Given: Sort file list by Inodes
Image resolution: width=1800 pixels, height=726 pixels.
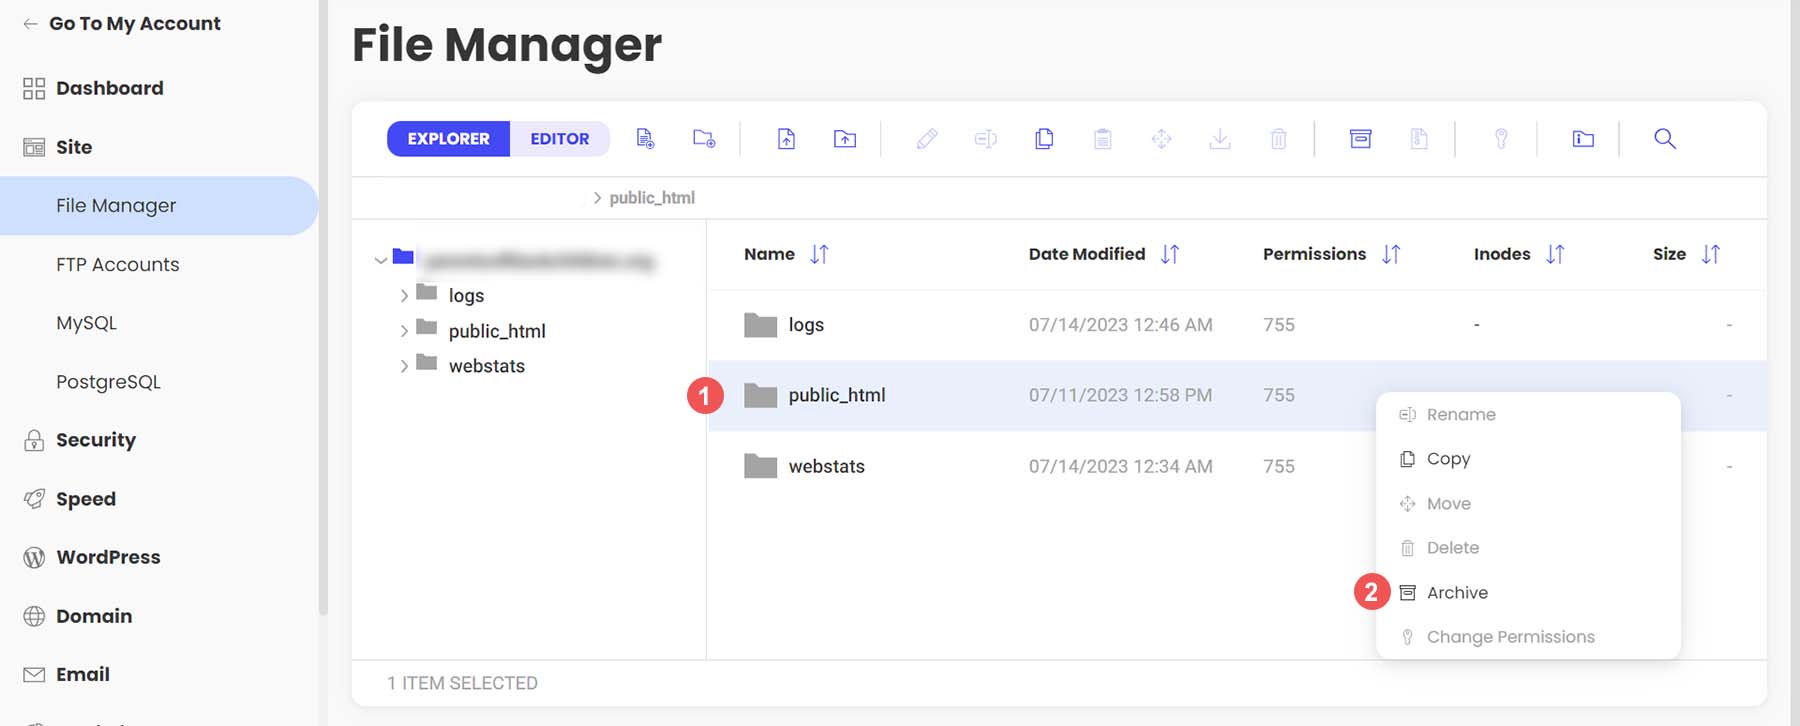Looking at the screenshot, I should pos(1555,254).
